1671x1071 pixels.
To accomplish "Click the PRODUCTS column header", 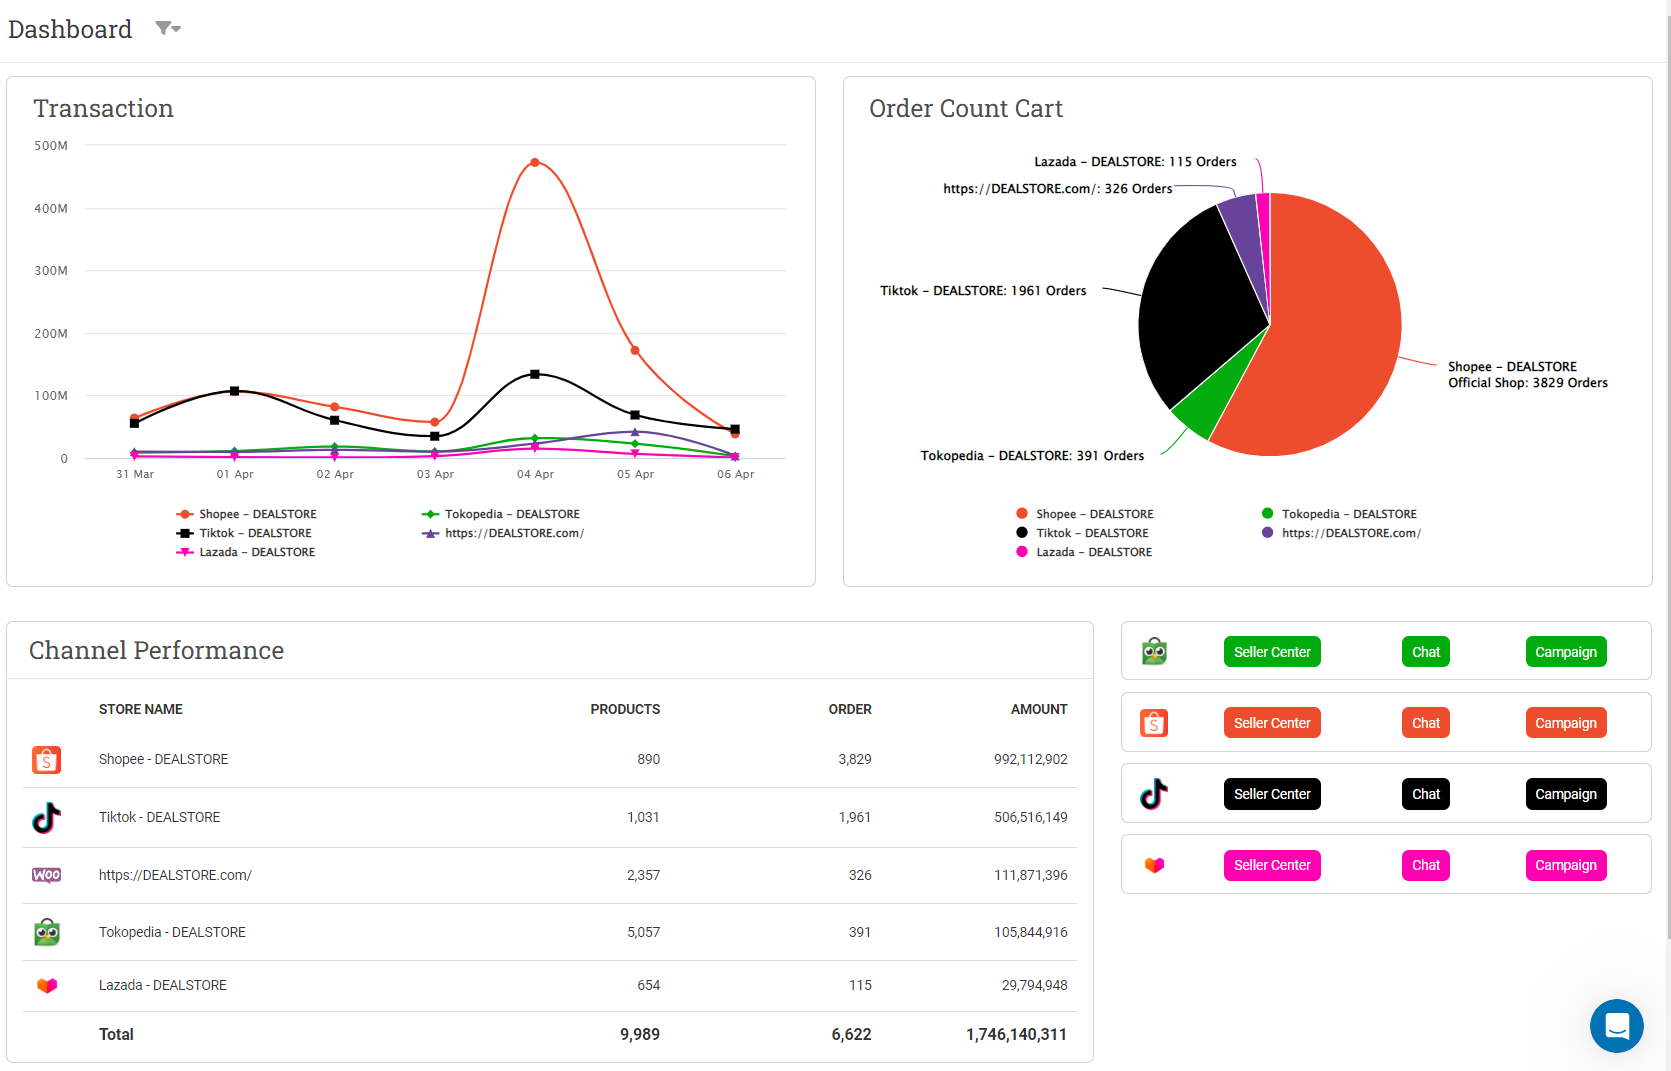I will pyautogui.click(x=625, y=709).
